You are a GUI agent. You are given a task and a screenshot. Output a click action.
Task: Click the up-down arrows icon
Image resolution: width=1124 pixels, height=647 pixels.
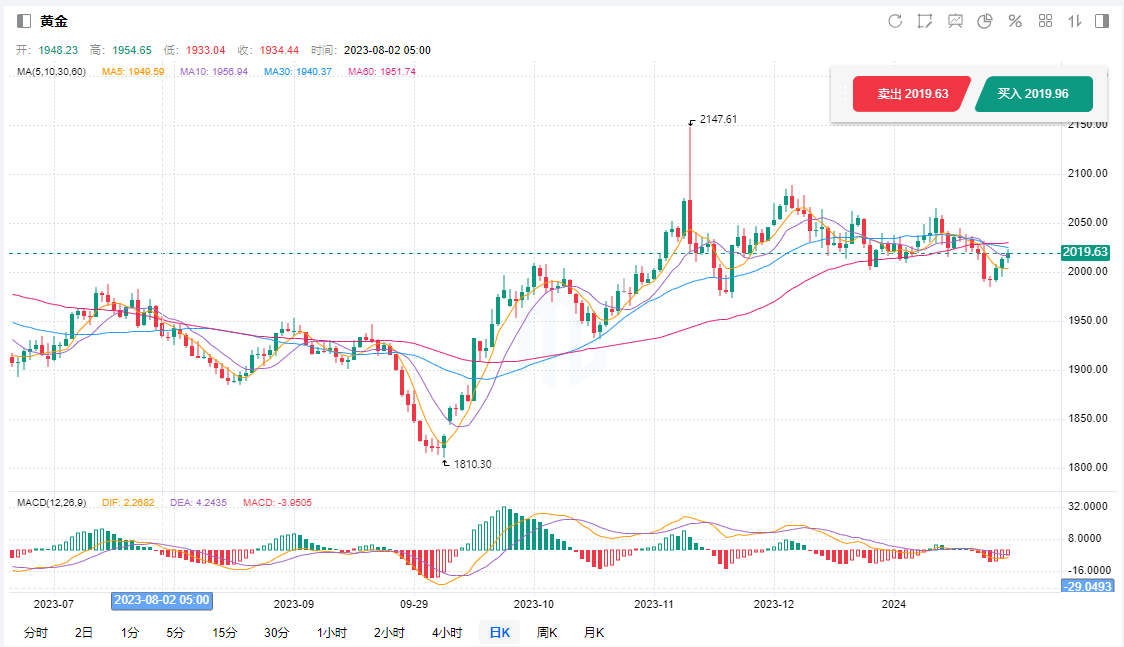1075,21
